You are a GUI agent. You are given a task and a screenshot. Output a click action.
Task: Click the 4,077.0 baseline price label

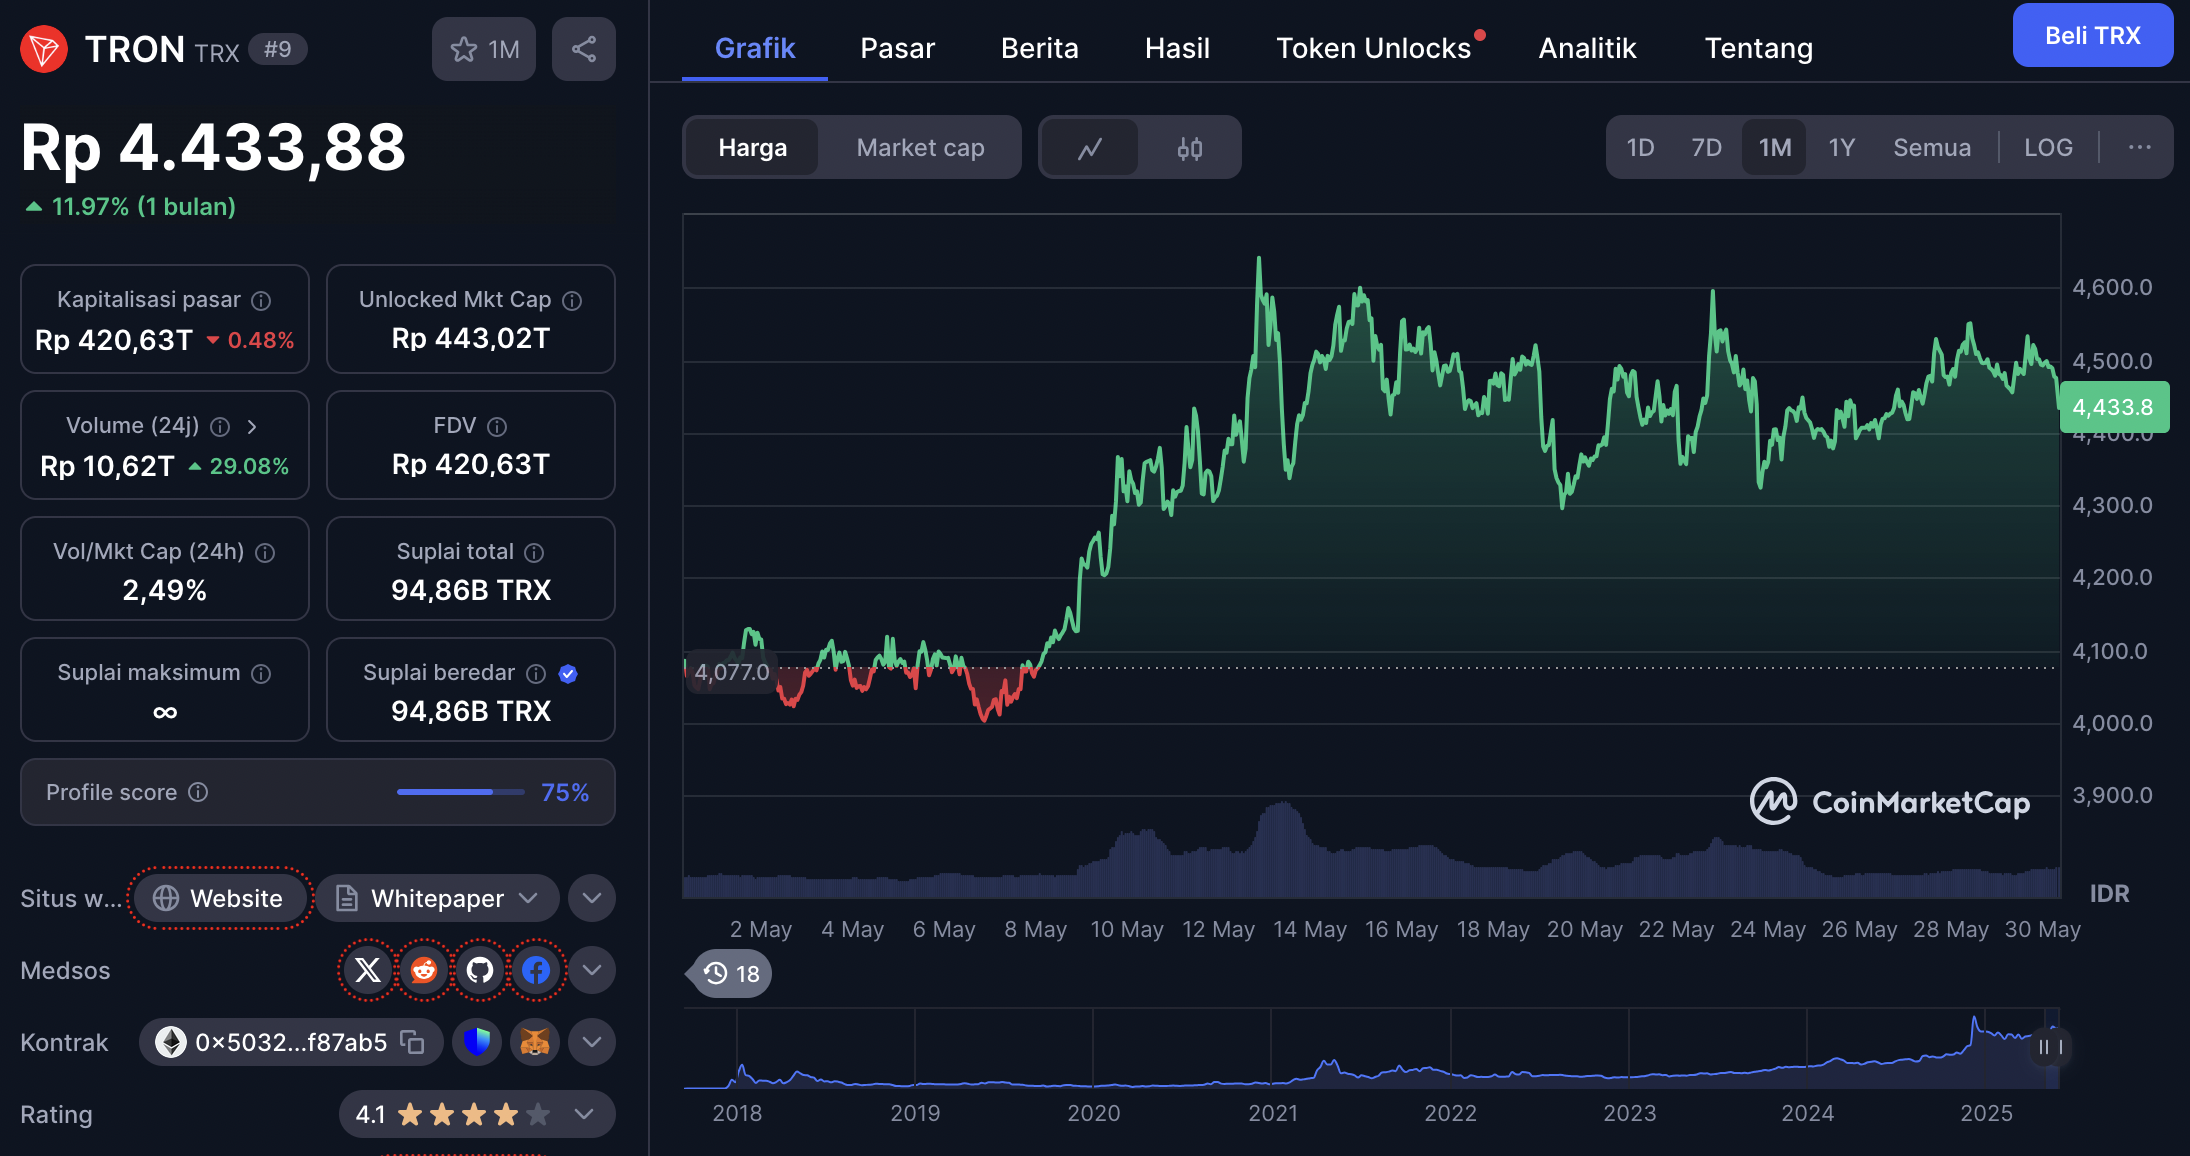[731, 672]
